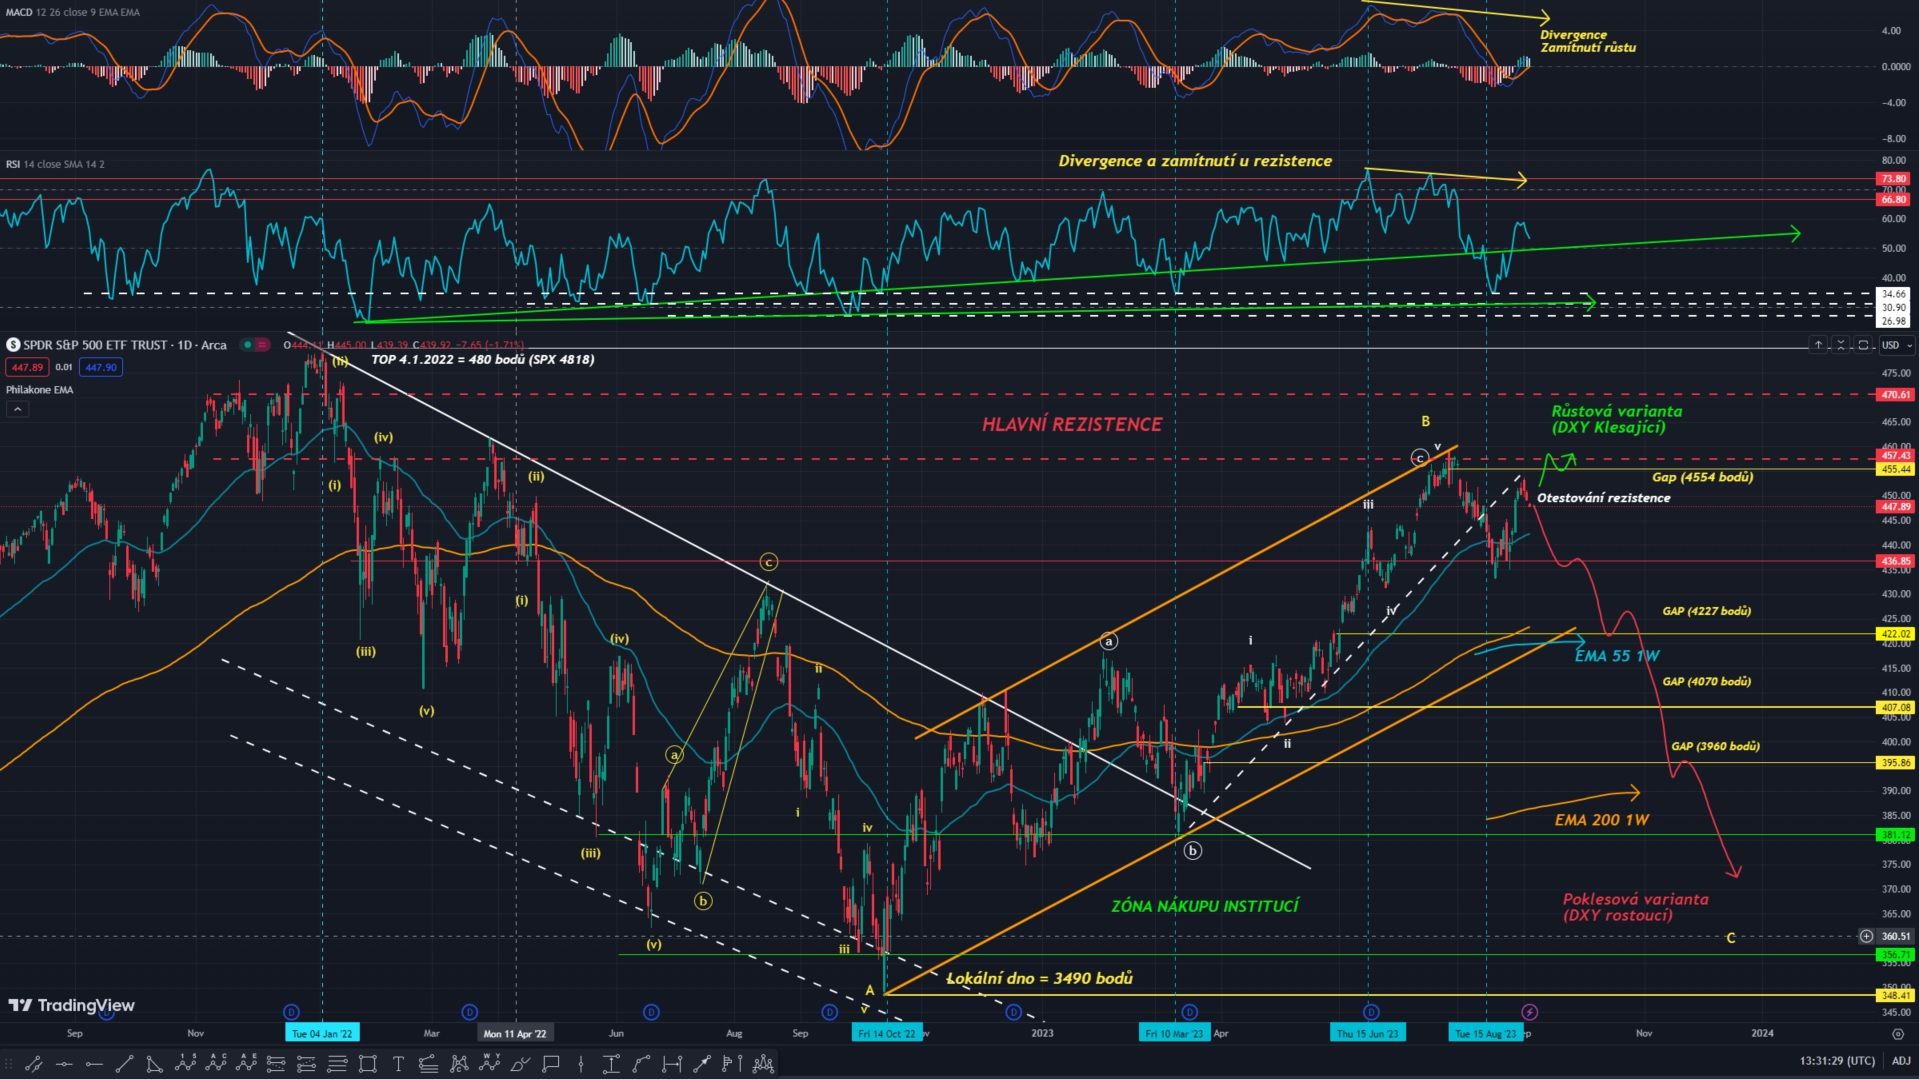
Task: Click the MACD indicator legend label
Action: click(20, 13)
